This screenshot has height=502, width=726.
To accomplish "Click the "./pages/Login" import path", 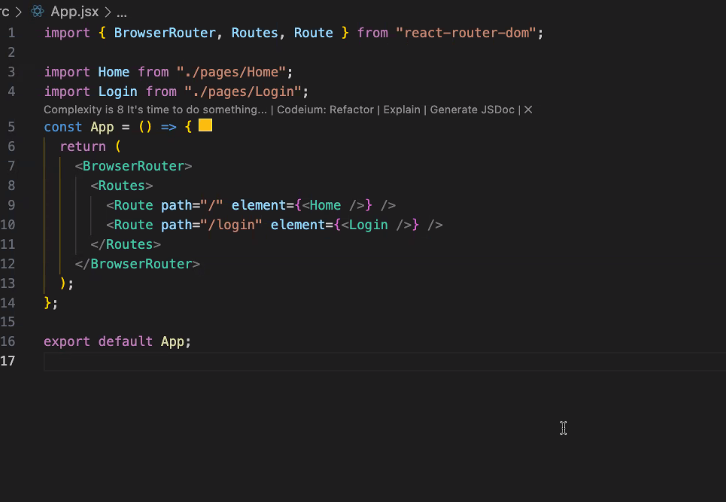I will click(243, 92).
